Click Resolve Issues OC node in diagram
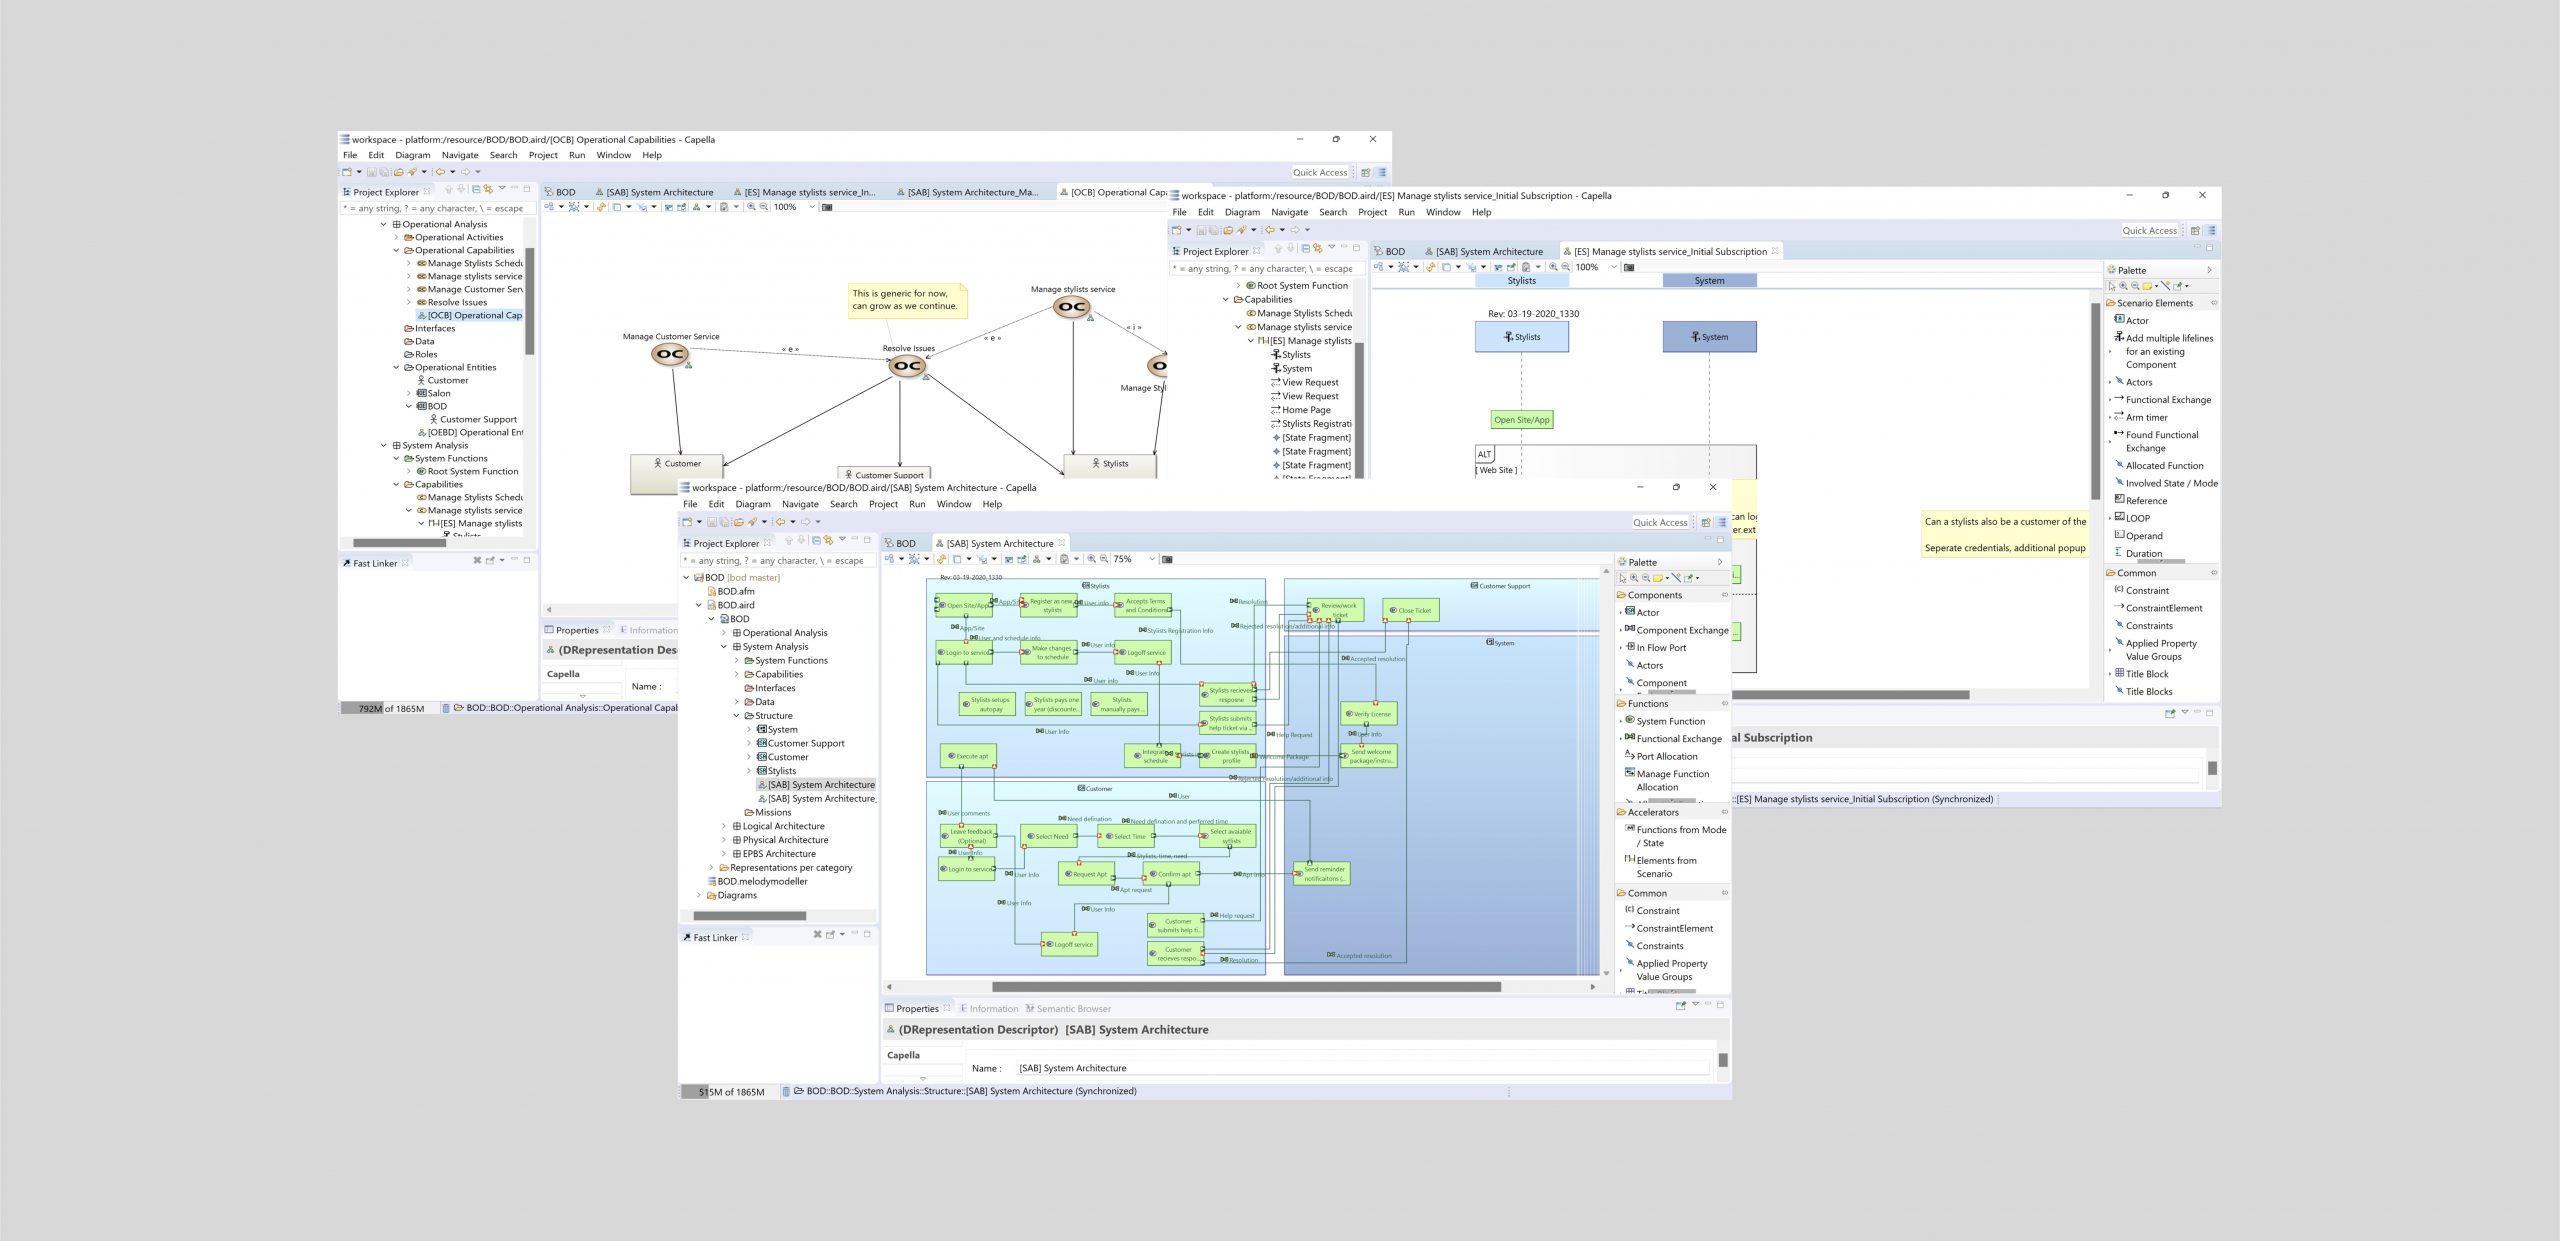The image size is (2560, 1241). click(907, 366)
